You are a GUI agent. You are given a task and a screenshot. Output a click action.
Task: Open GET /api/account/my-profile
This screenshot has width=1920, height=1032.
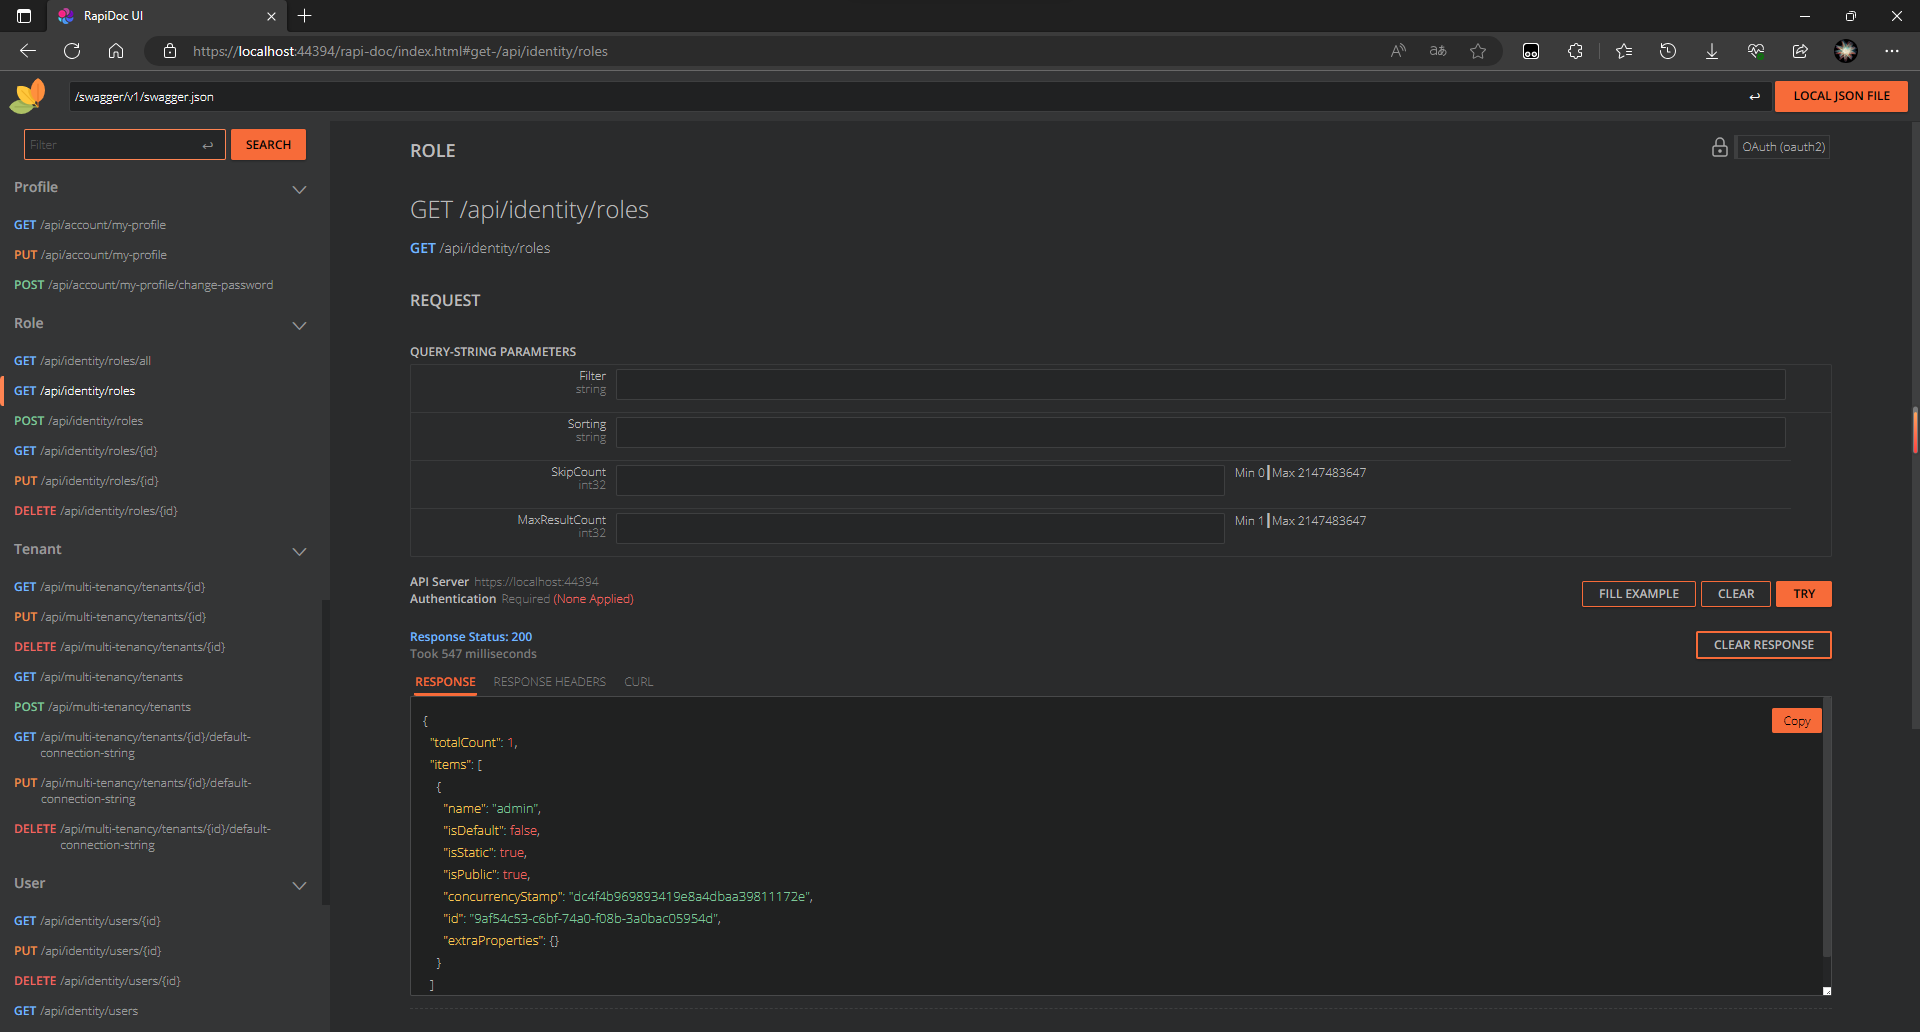[x=90, y=225]
